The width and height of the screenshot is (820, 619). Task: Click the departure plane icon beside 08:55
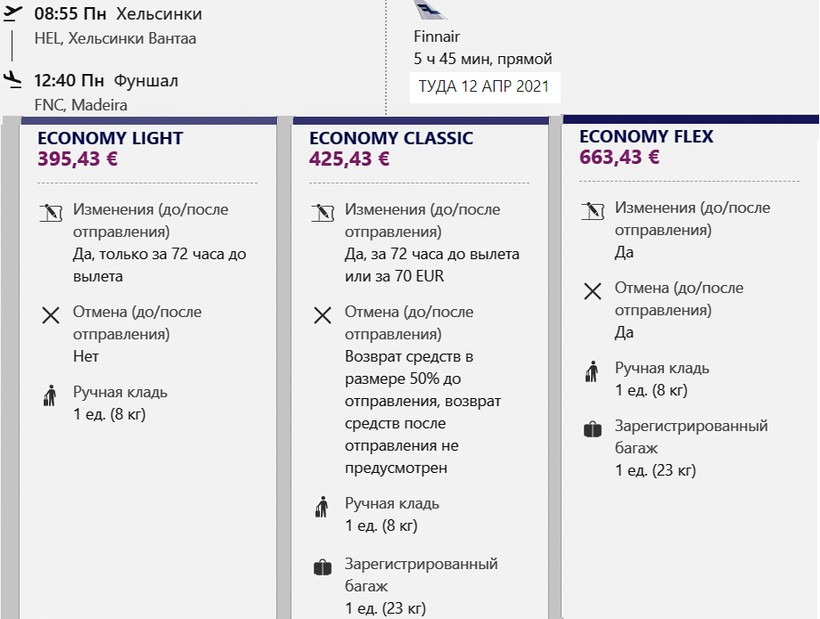[x=12, y=13]
